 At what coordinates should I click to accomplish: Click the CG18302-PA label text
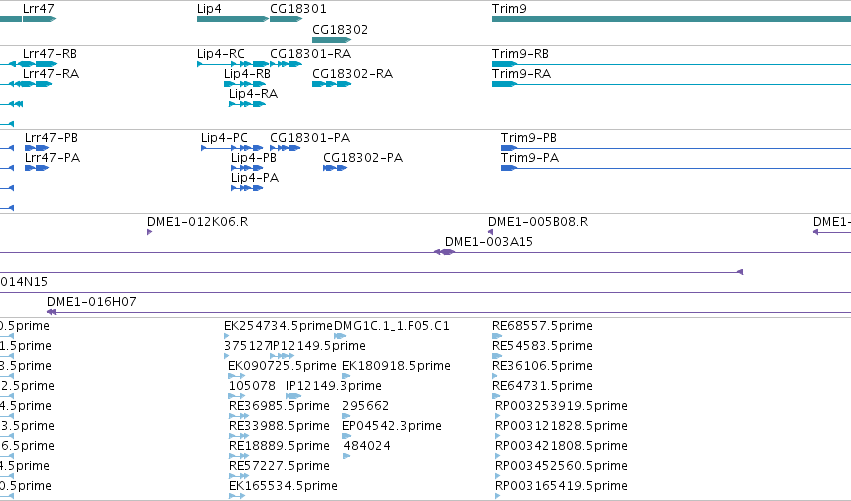363,158
